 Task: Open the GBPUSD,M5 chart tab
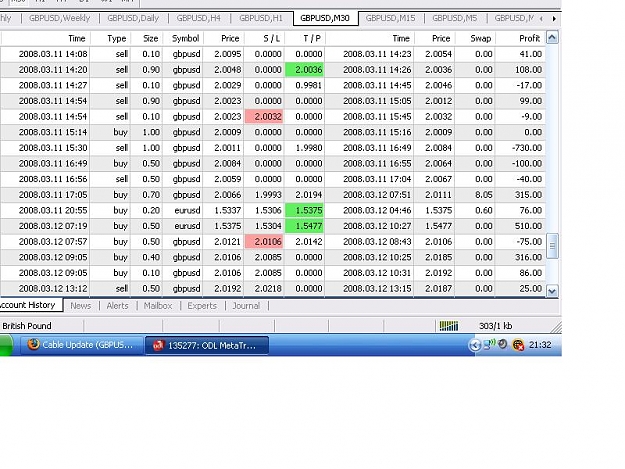point(454,18)
